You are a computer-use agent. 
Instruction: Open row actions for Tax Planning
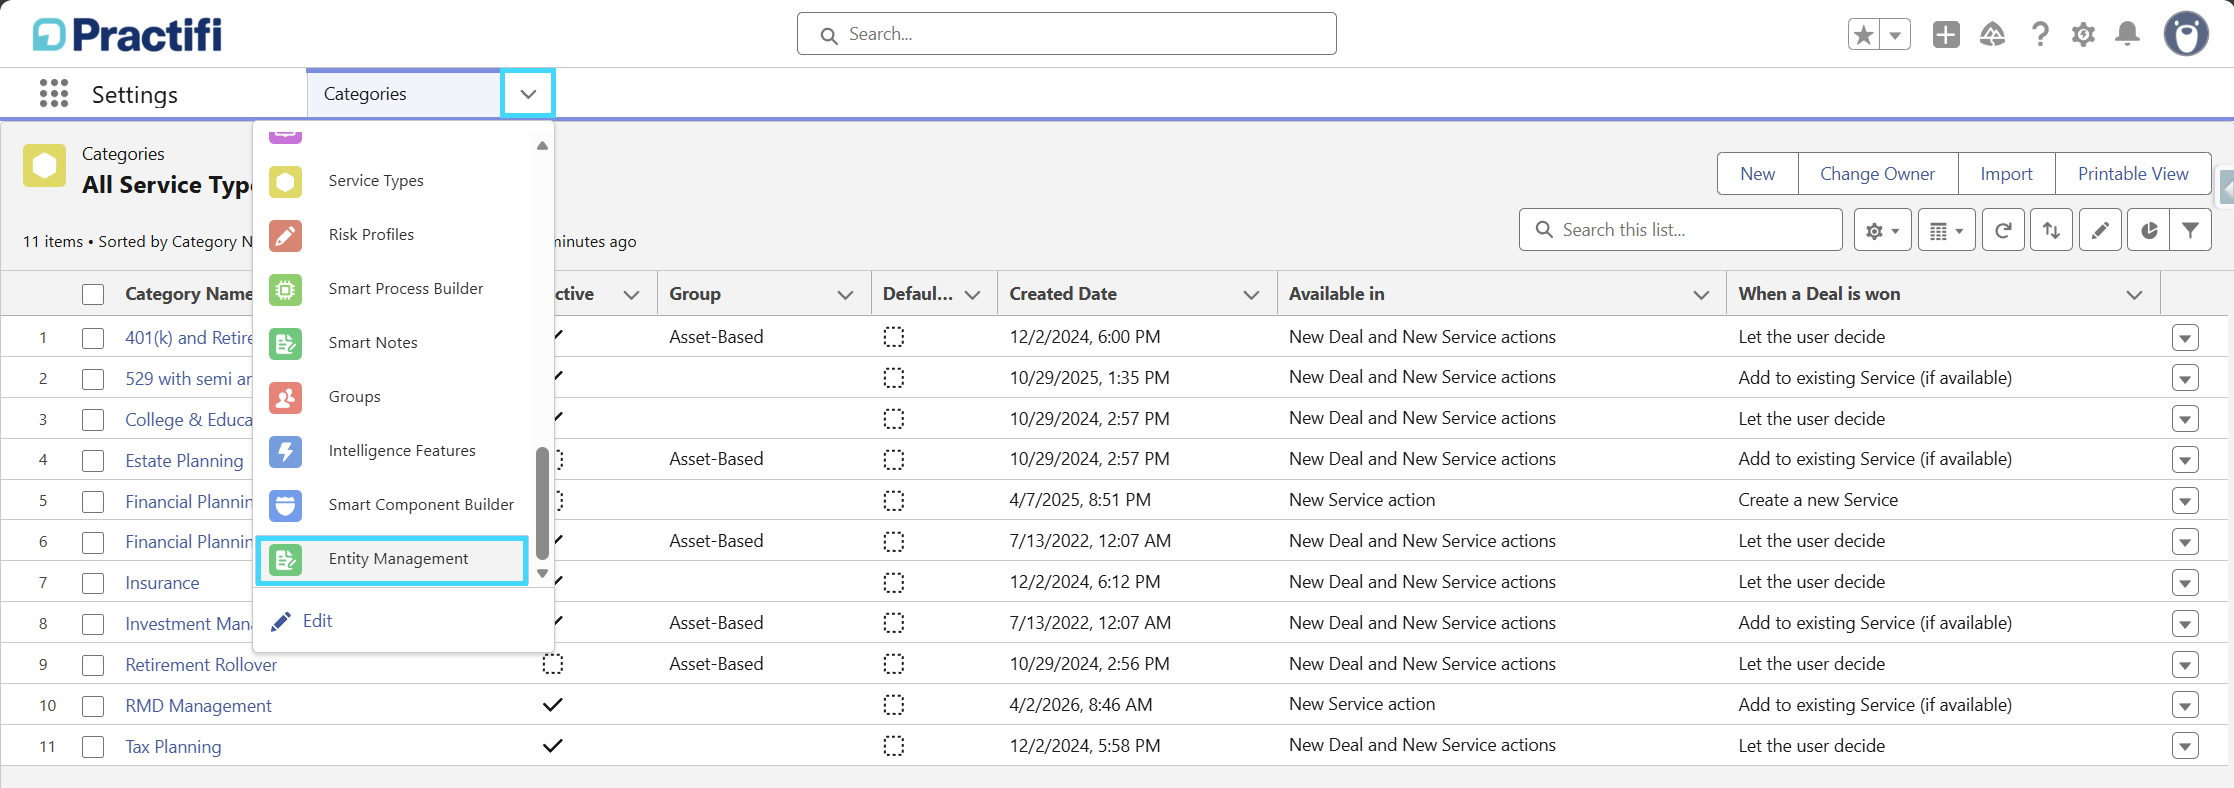pyautogui.click(x=2185, y=746)
